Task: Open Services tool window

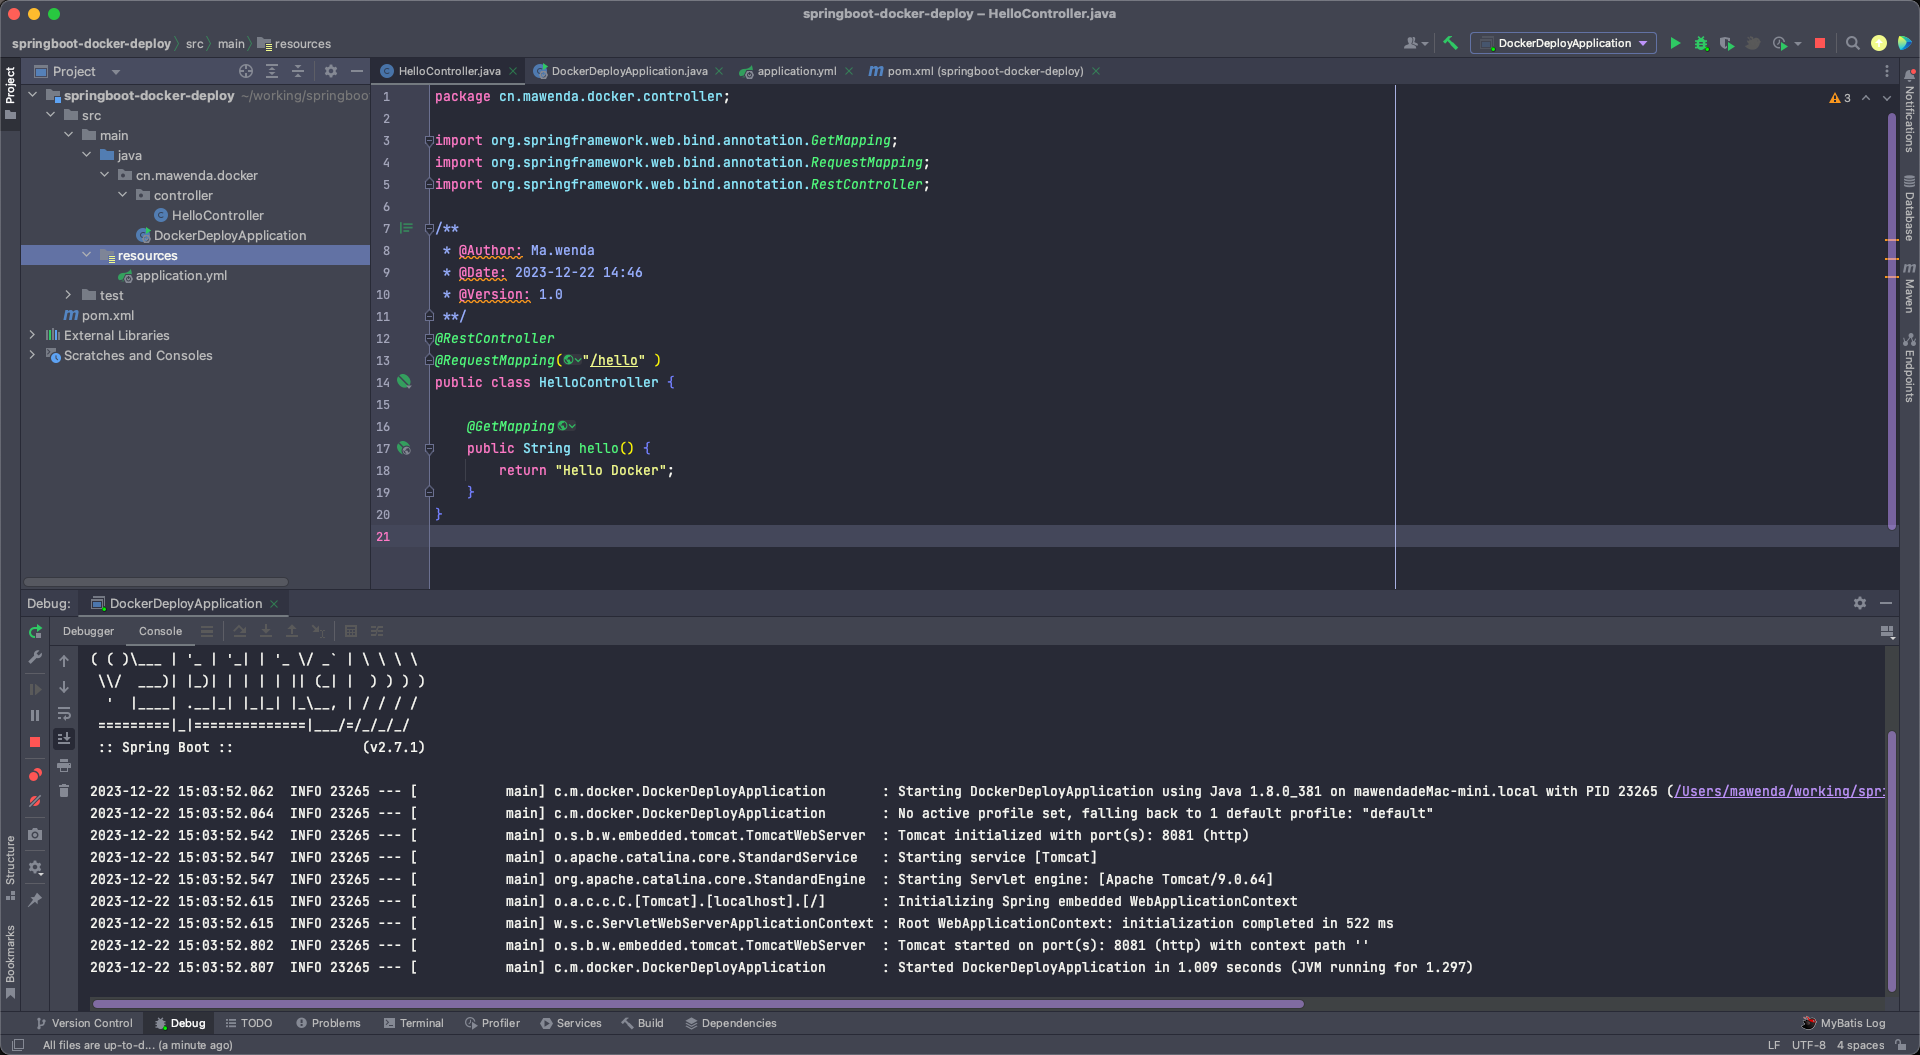Action: pyautogui.click(x=571, y=1023)
